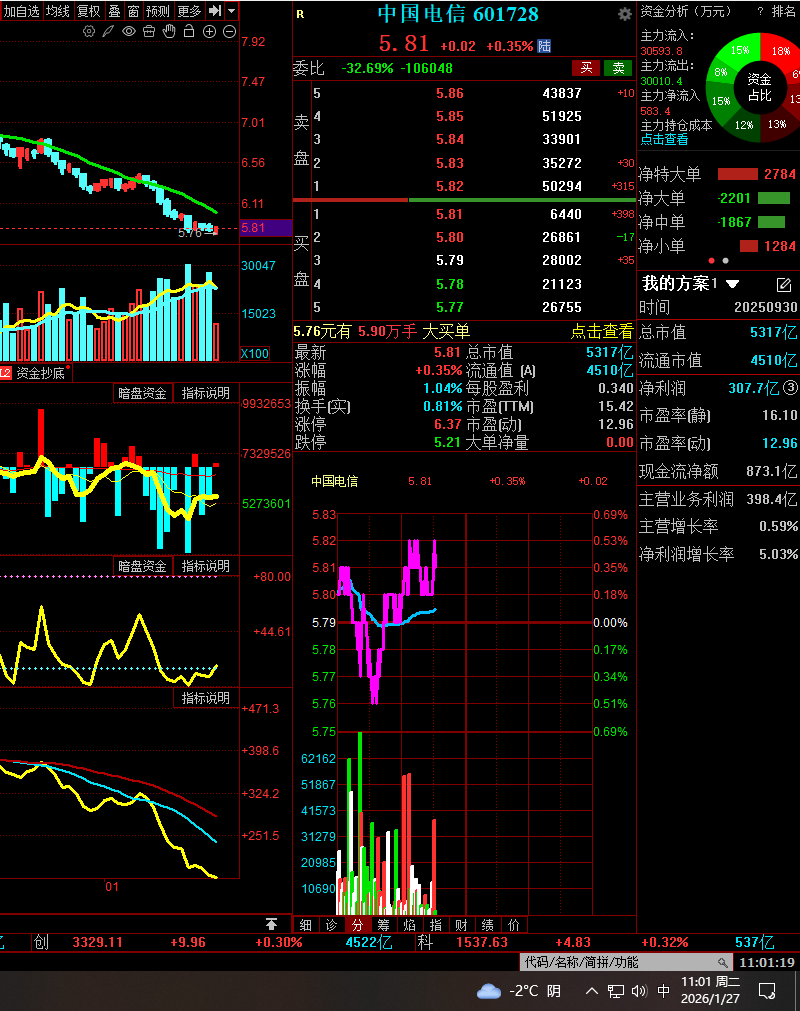
Task: Switch to the 焰 flame tab
Action: [x=409, y=925]
